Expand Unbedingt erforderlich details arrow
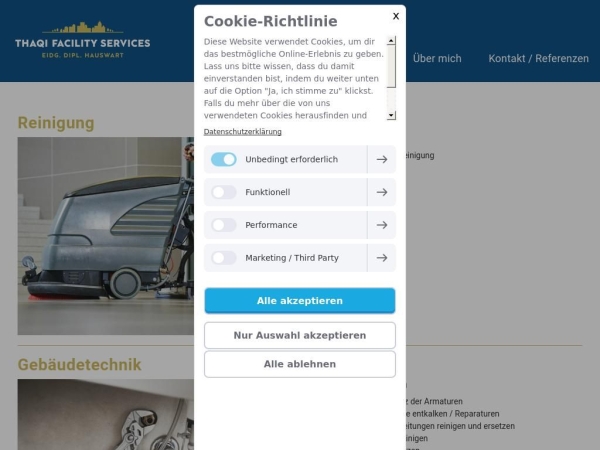 coord(382,159)
